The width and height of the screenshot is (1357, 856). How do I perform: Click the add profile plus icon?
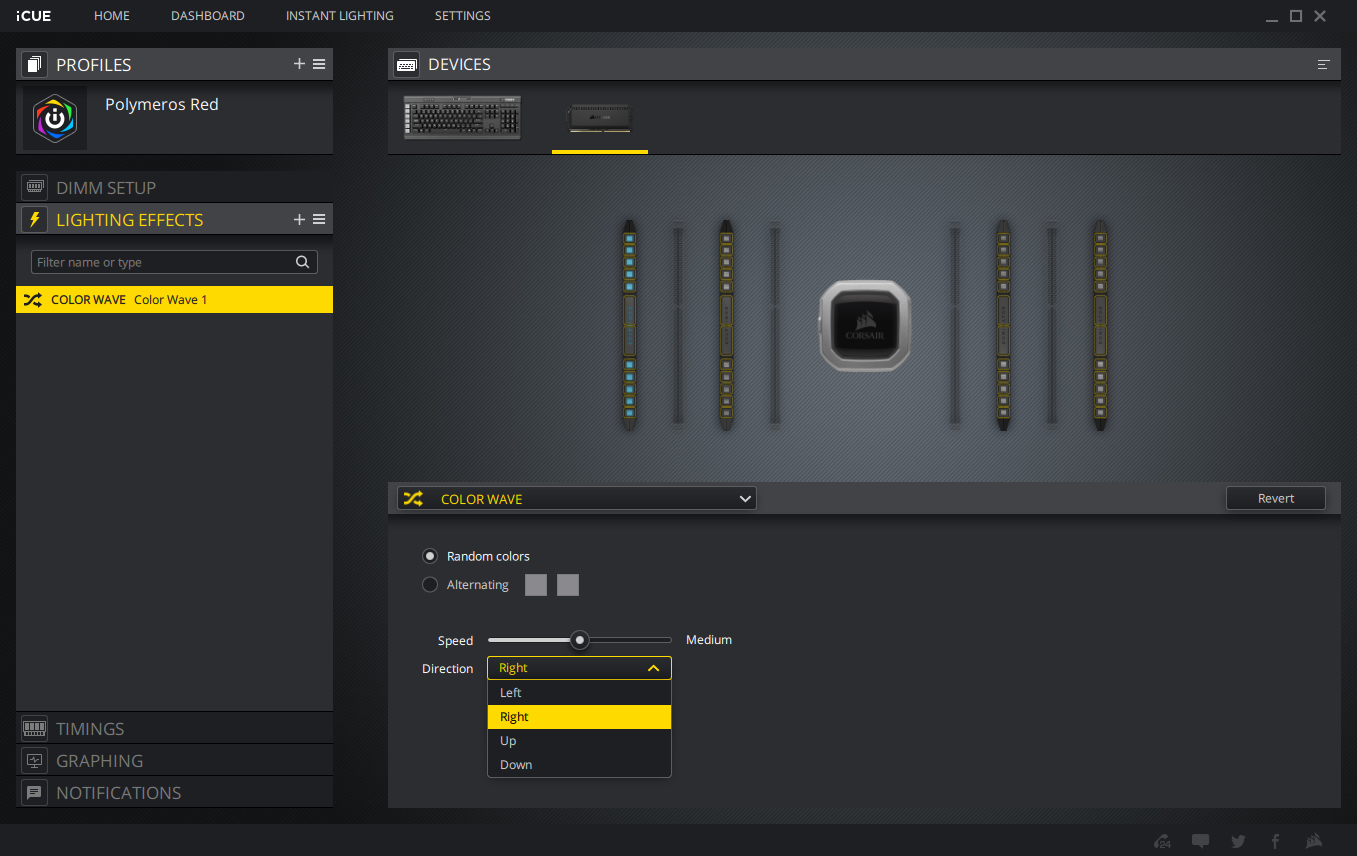tap(299, 64)
